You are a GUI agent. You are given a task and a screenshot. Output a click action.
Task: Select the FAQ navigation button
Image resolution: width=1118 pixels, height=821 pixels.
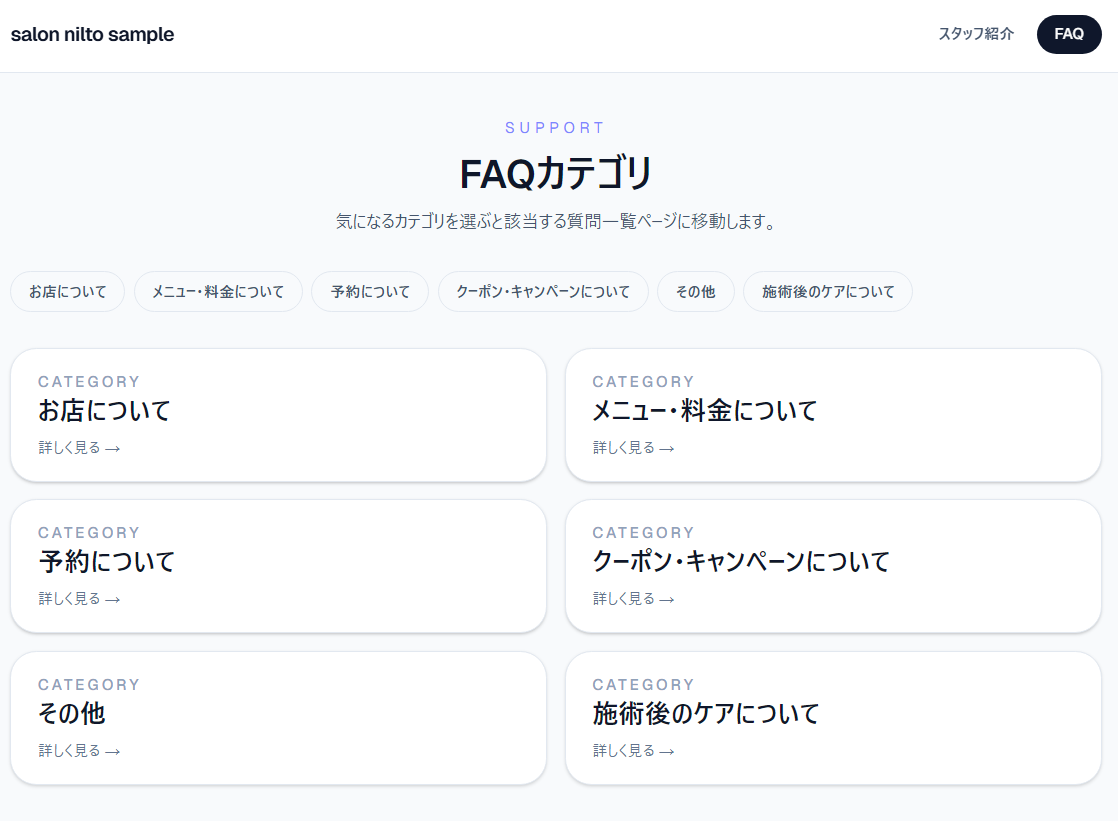1068,34
